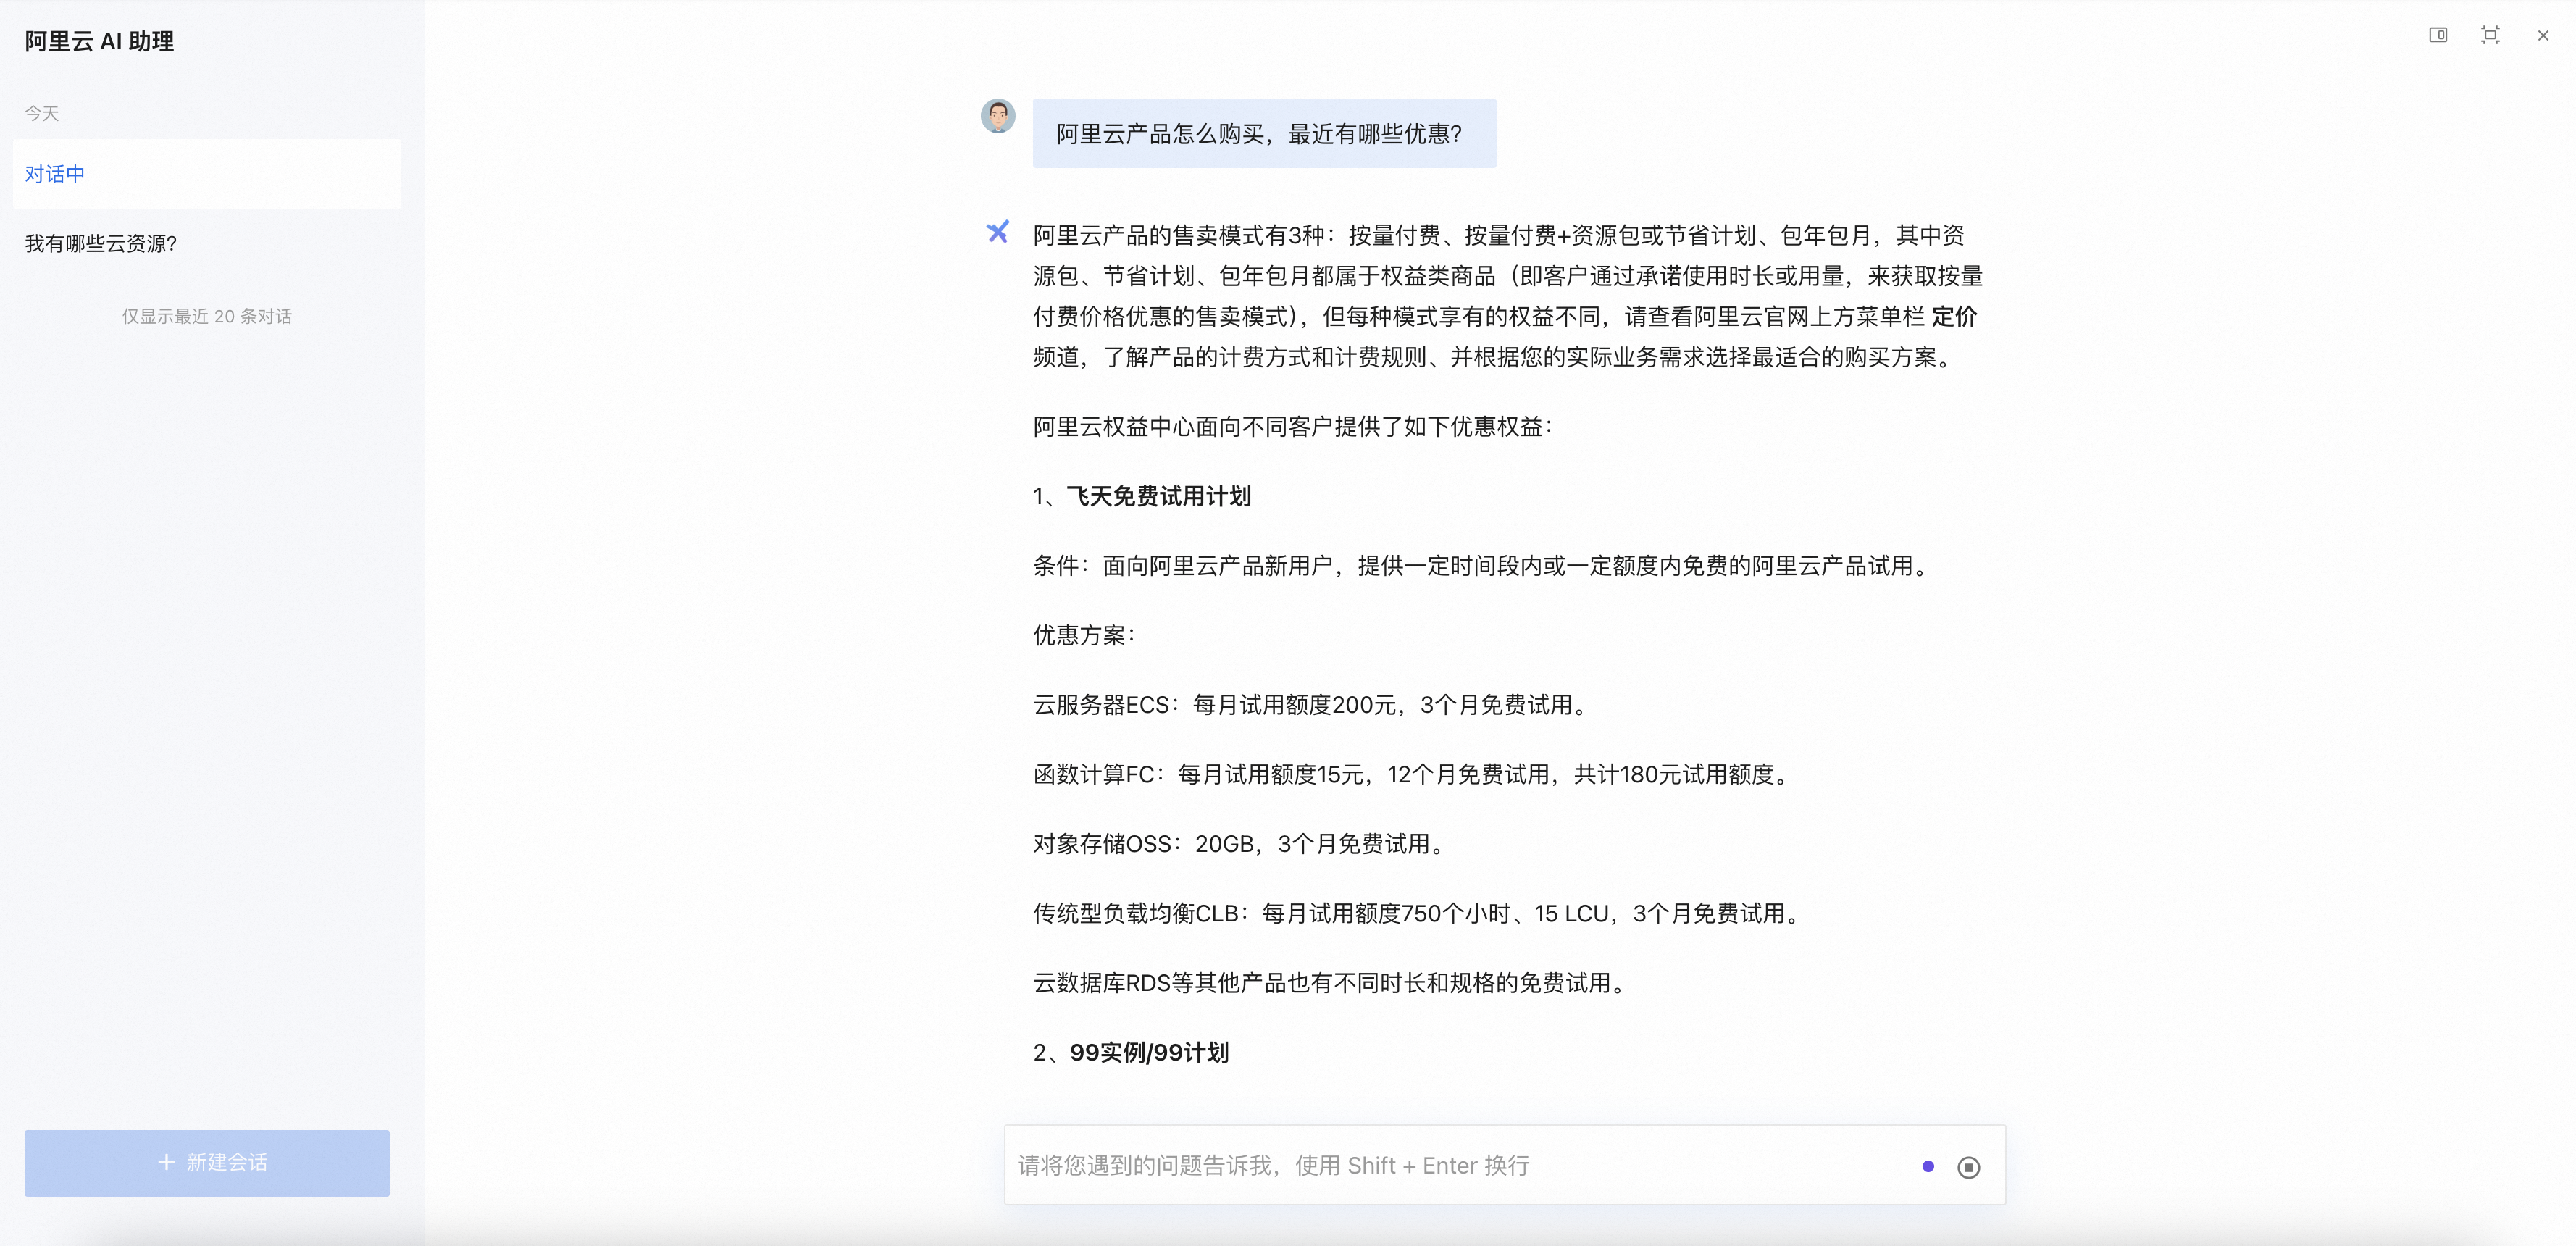Click the user question bubble about 优惠

pyautogui.click(x=1263, y=133)
